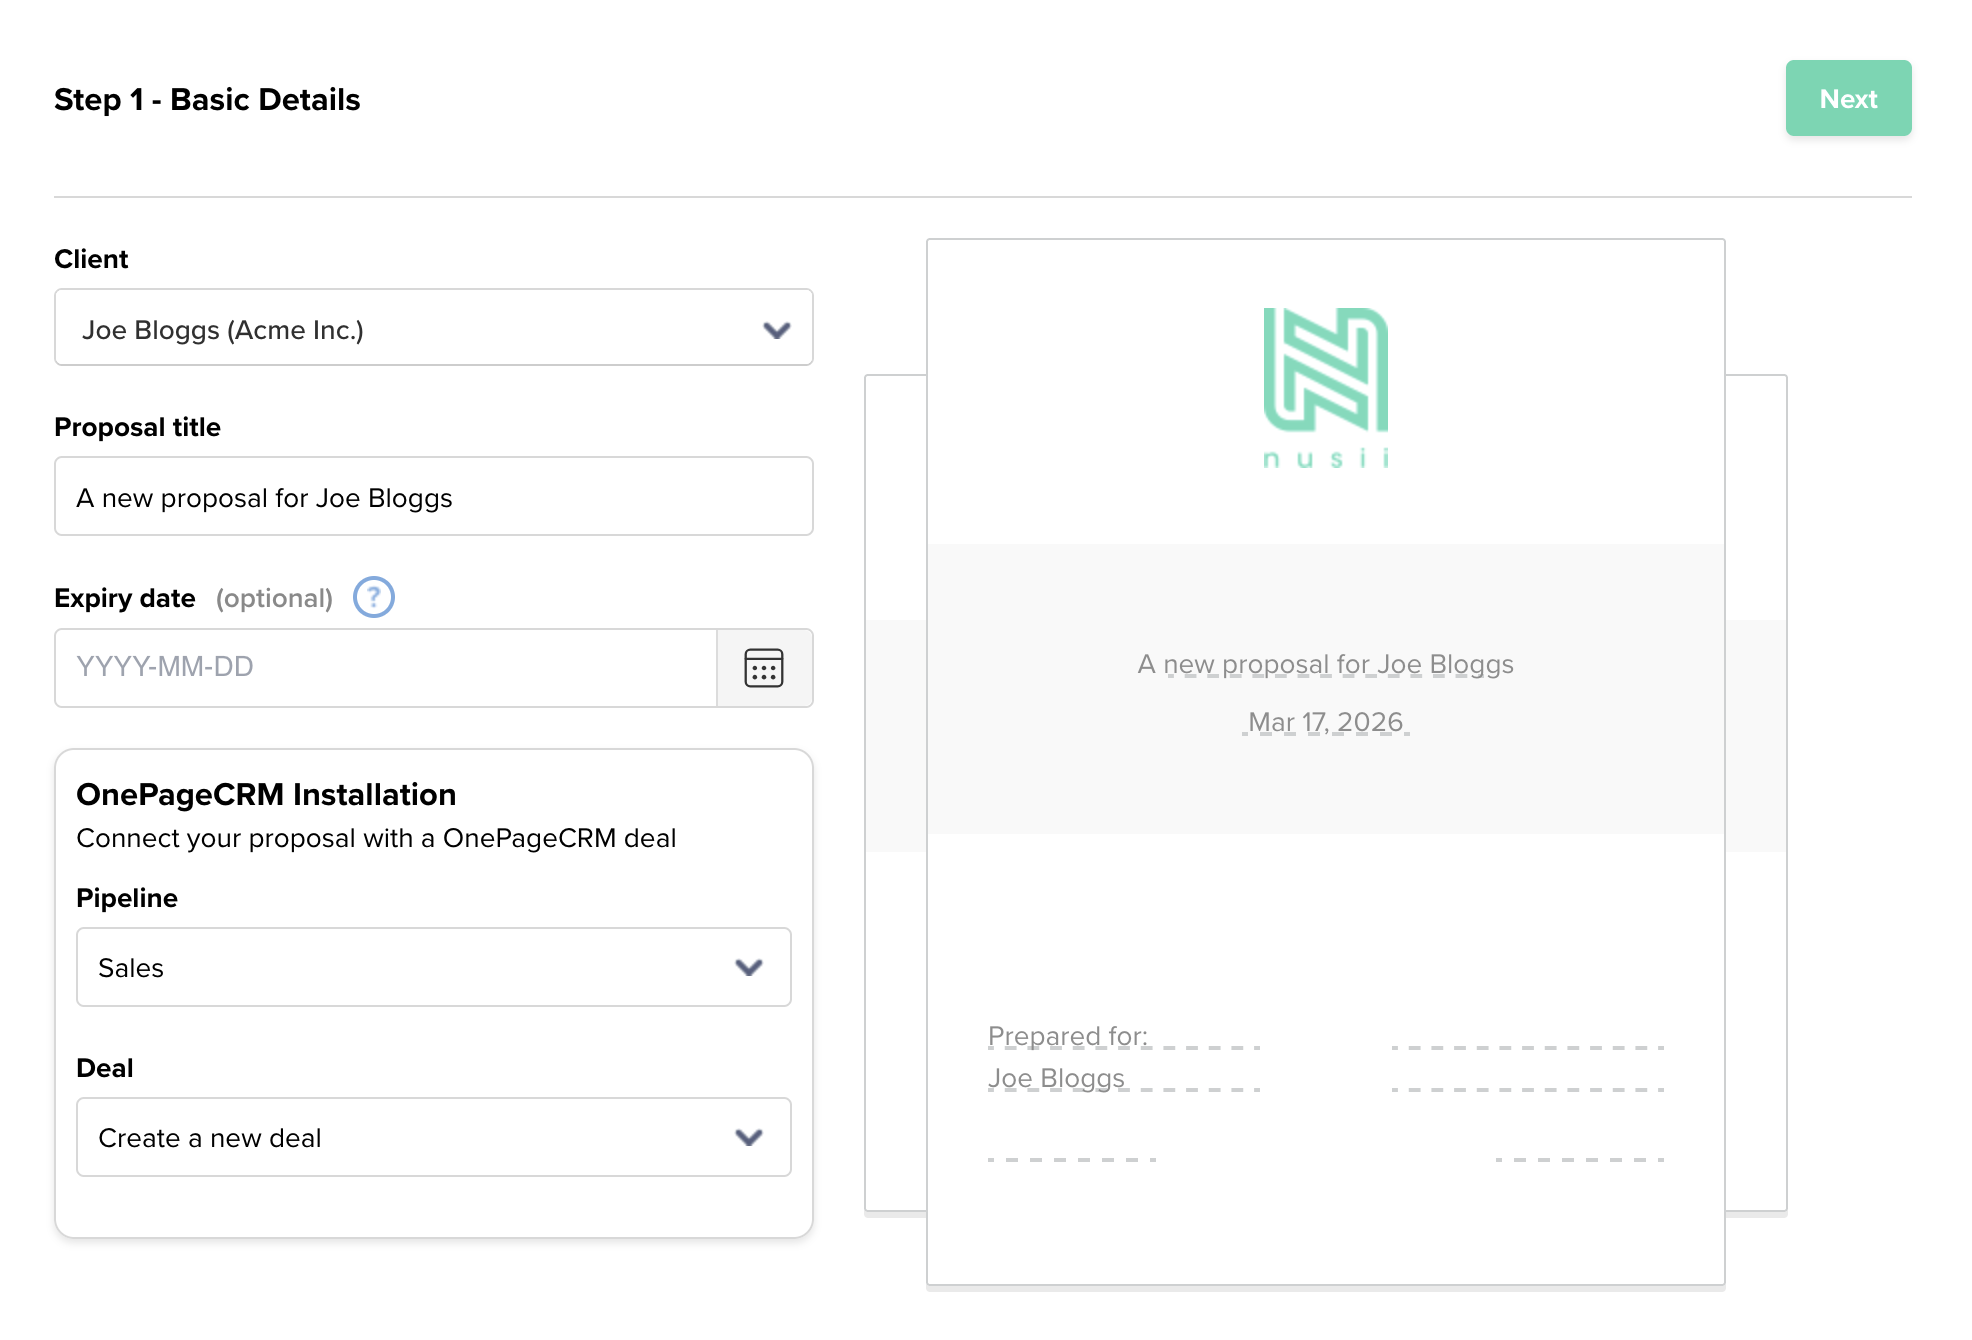This screenshot has height=1340, width=1972.
Task: Click inside the Proposal title field
Action: (432, 496)
